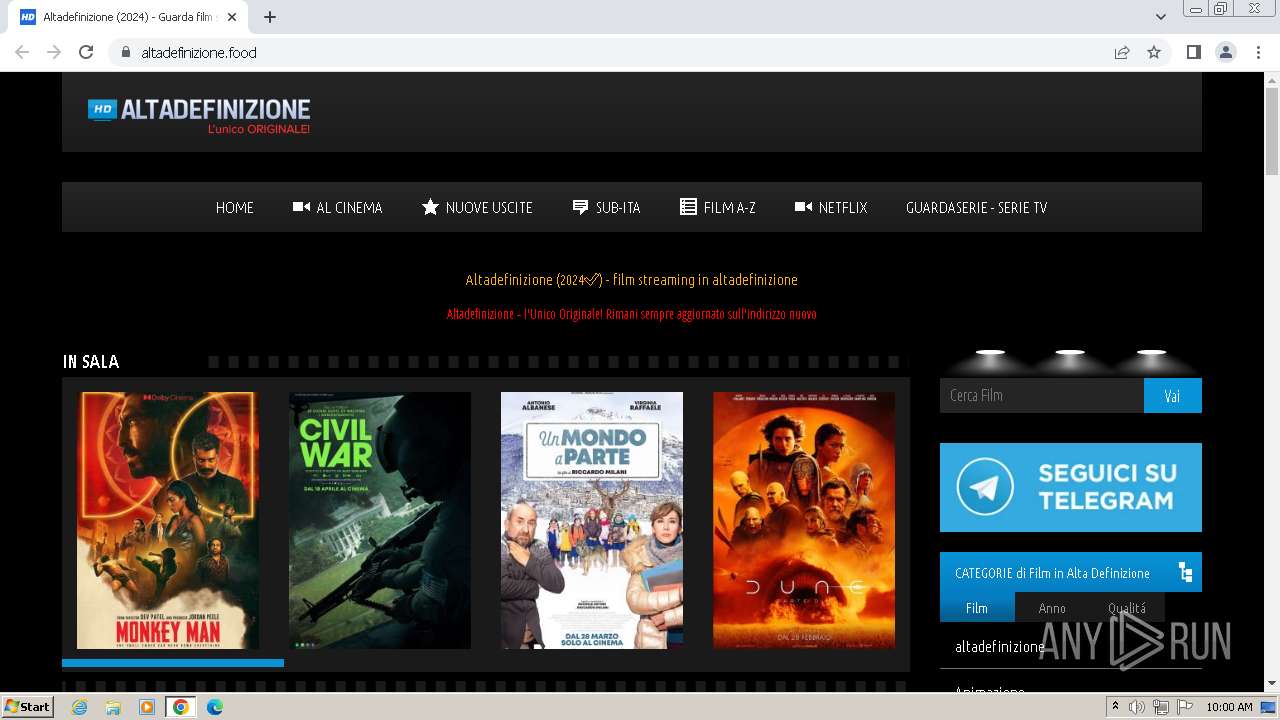1280x720 pixels.
Task: Click the Chrome taskbar icon
Action: point(181,707)
